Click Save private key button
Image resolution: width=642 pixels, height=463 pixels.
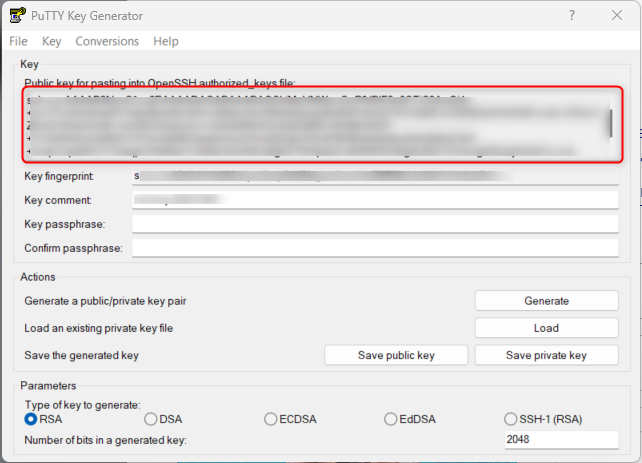pyautogui.click(x=547, y=355)
